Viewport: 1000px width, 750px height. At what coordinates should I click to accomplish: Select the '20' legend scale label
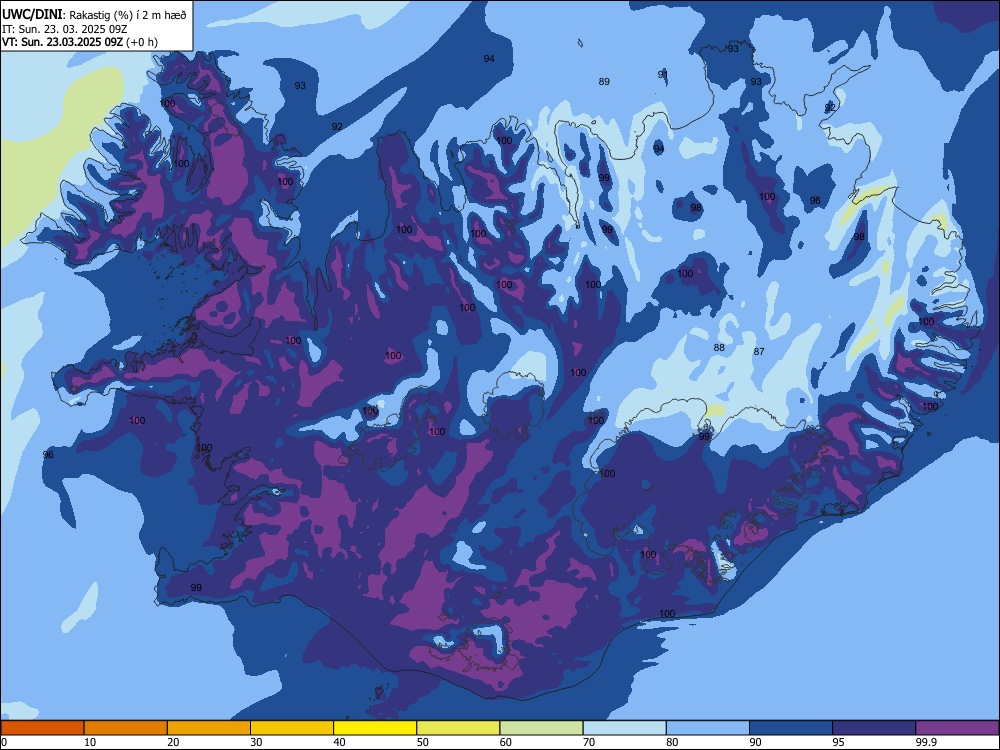173,742
